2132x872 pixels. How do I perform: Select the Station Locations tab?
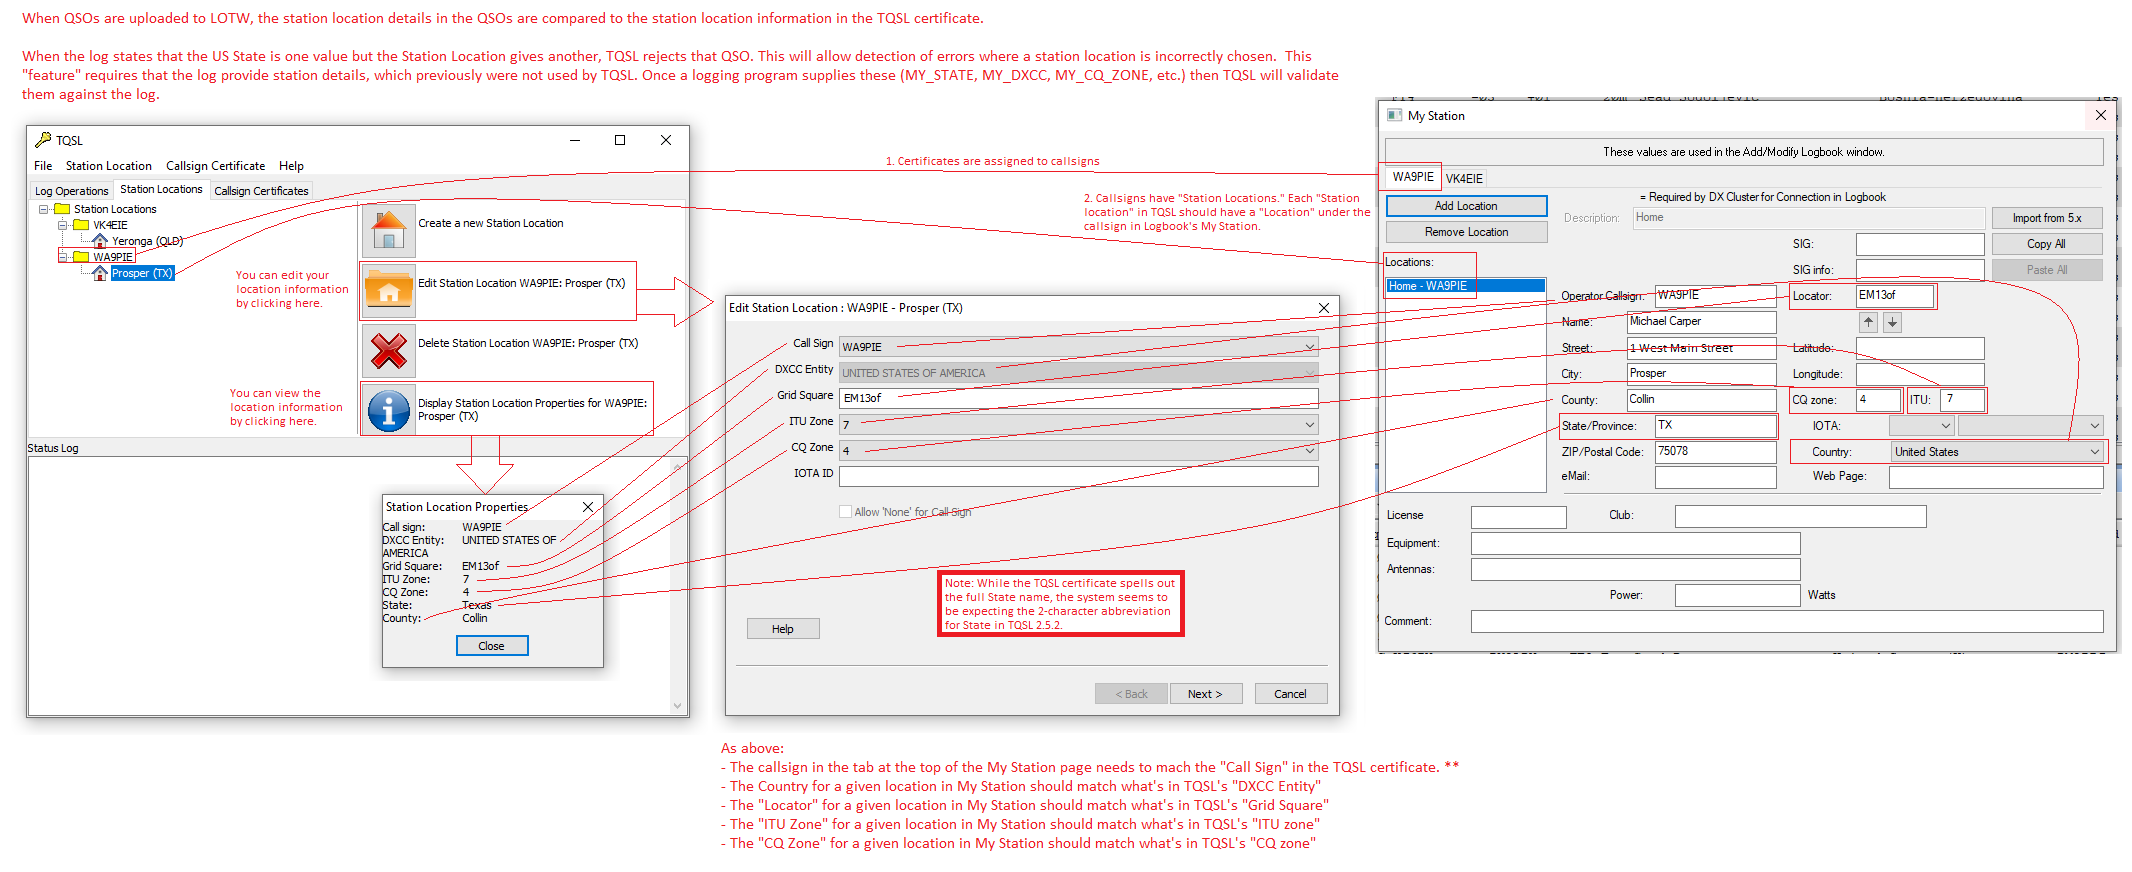pos(161,189)
